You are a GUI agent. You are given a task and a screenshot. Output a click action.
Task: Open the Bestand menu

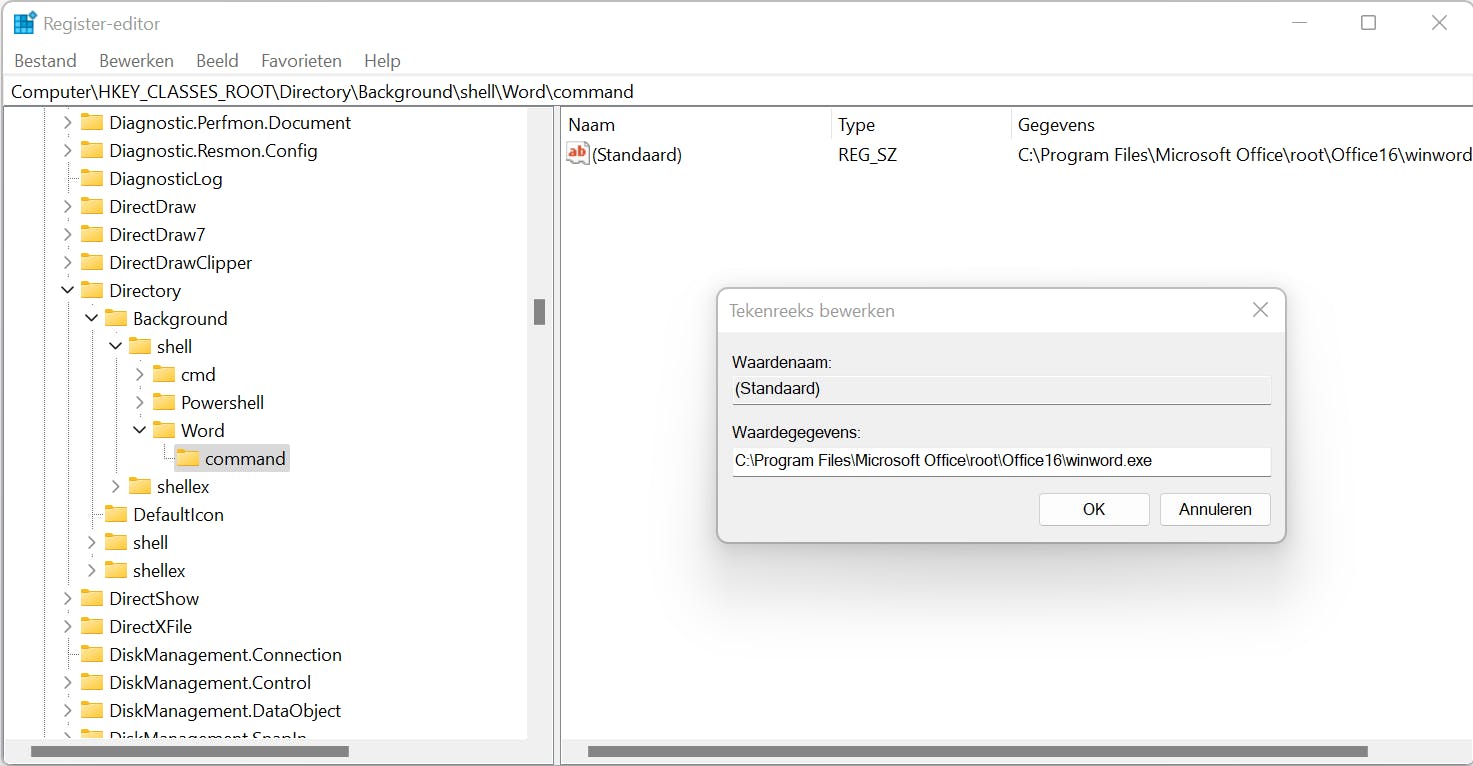tap(45, 61)
